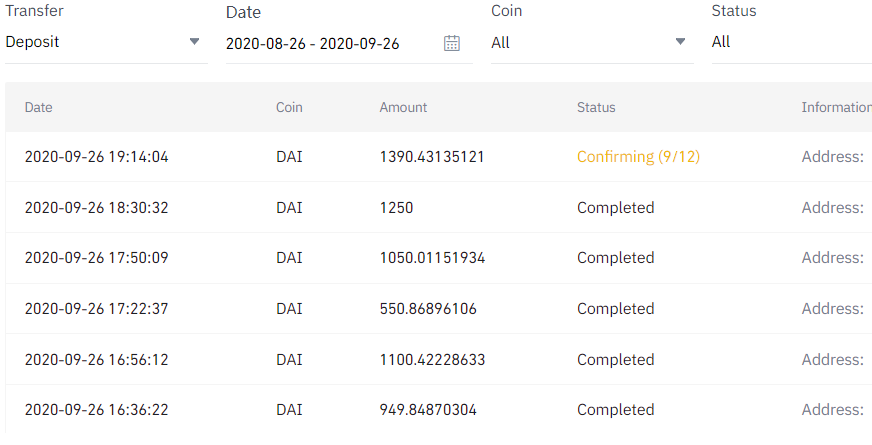
Task: Click the Amount column header
Action: pyautogui.click(x=403, y=107)
